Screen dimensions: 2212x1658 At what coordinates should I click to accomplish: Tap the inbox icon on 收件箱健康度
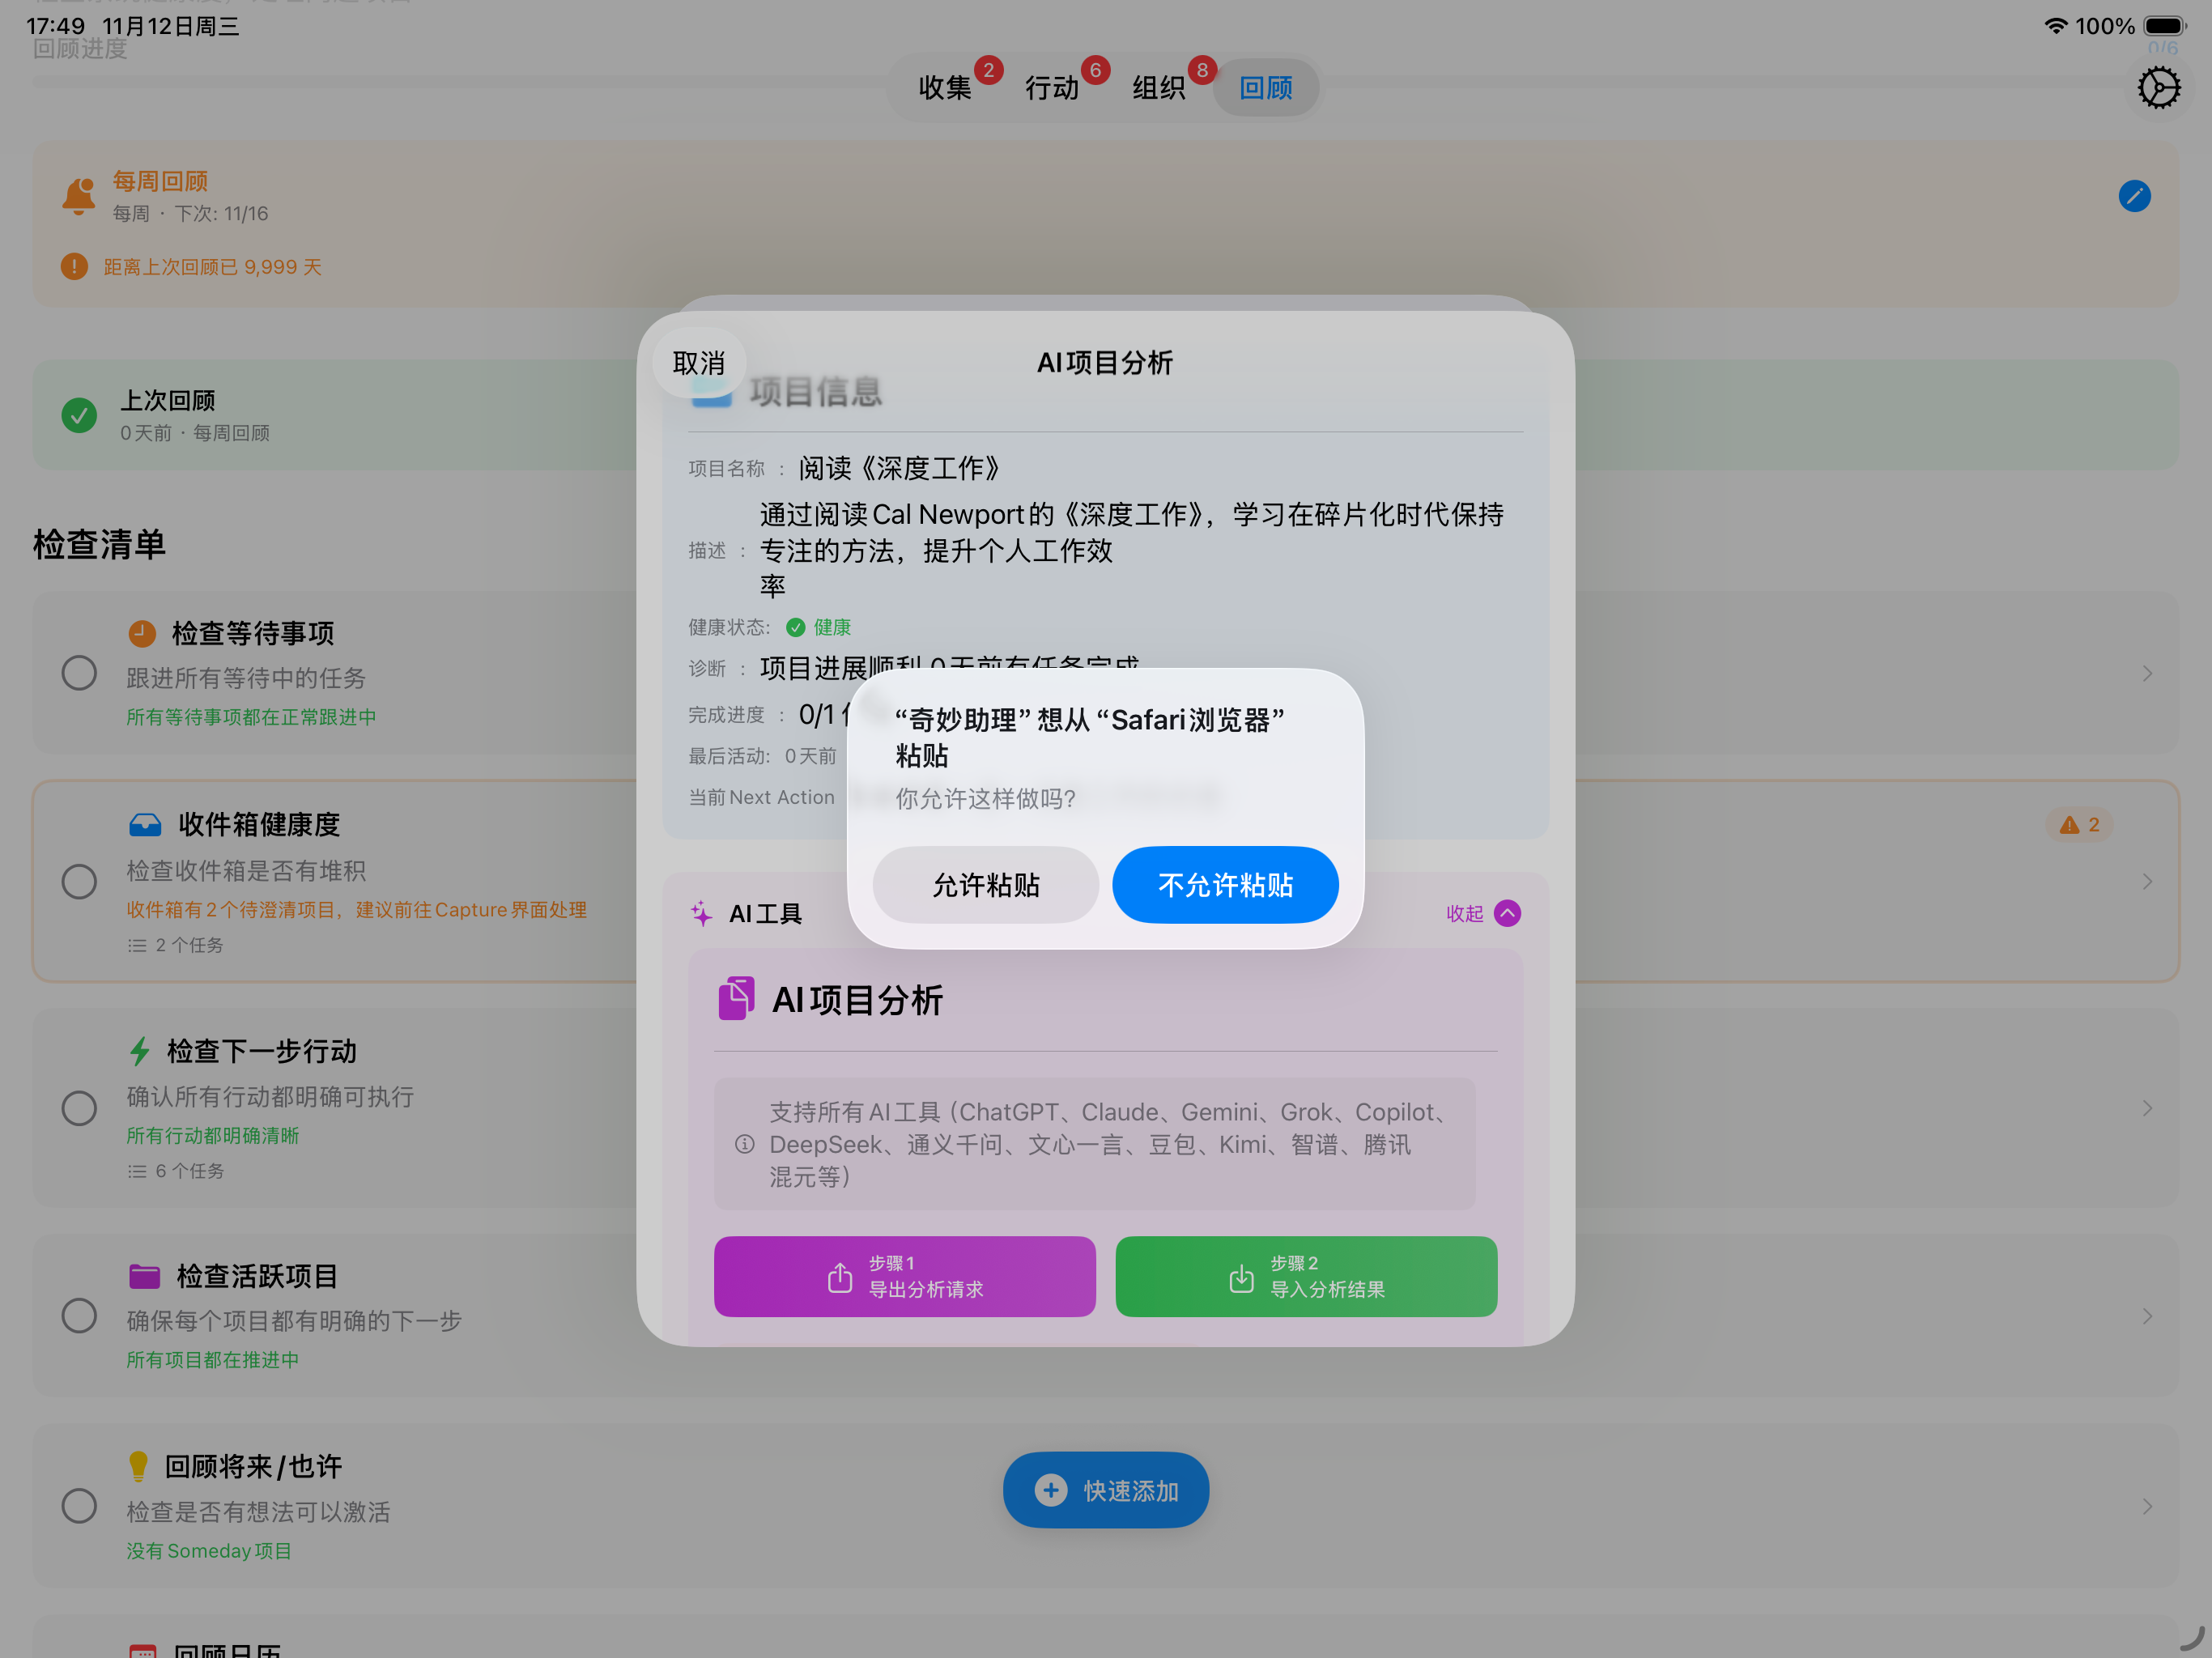146,823
